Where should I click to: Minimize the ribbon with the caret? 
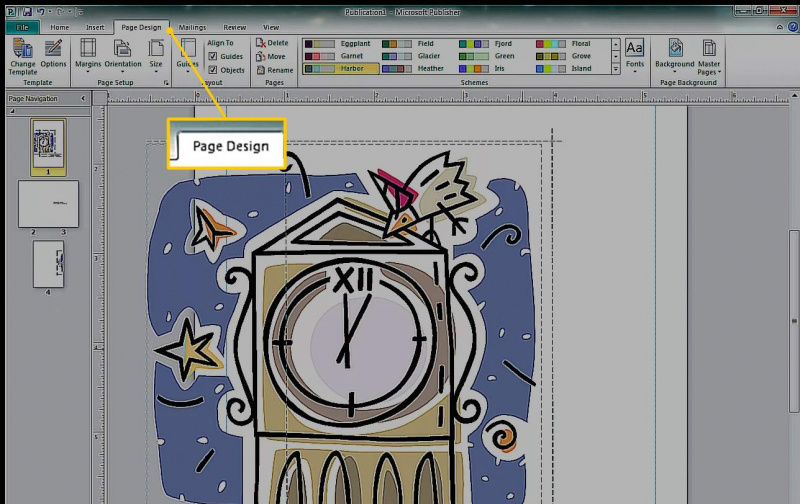coord(780,27)
